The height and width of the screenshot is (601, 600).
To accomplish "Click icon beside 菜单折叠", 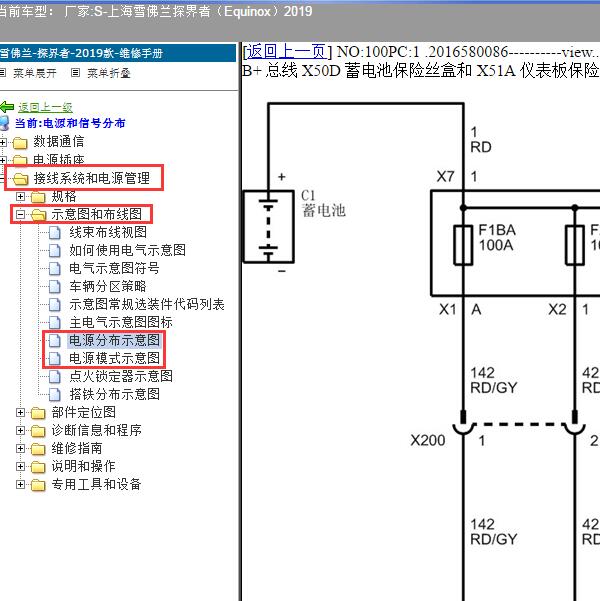I will 76,72.
